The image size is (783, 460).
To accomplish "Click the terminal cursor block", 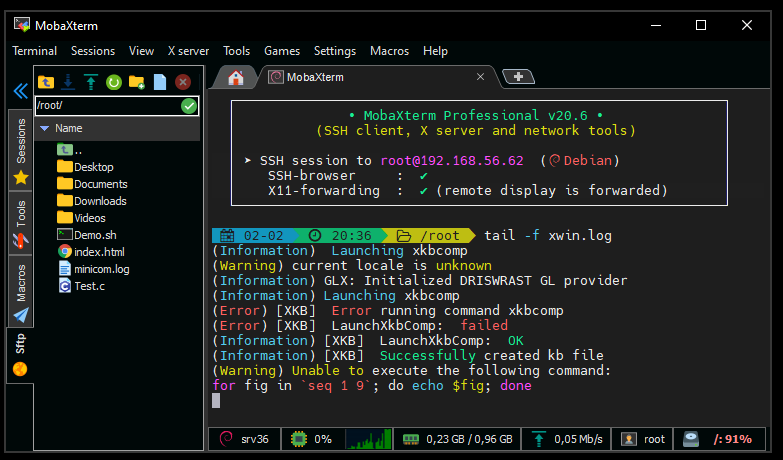I will [x=216, y=401].
